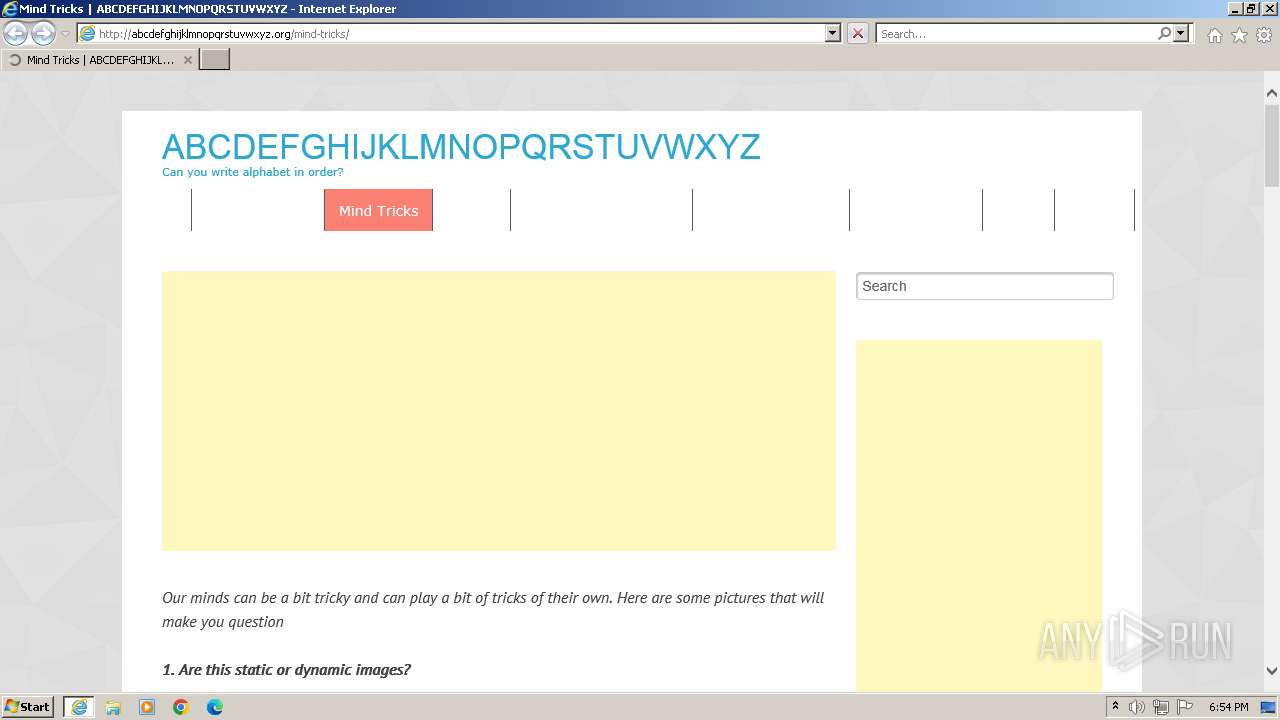
Task: Open the Windows Start menu
Action: pos(28,707)
